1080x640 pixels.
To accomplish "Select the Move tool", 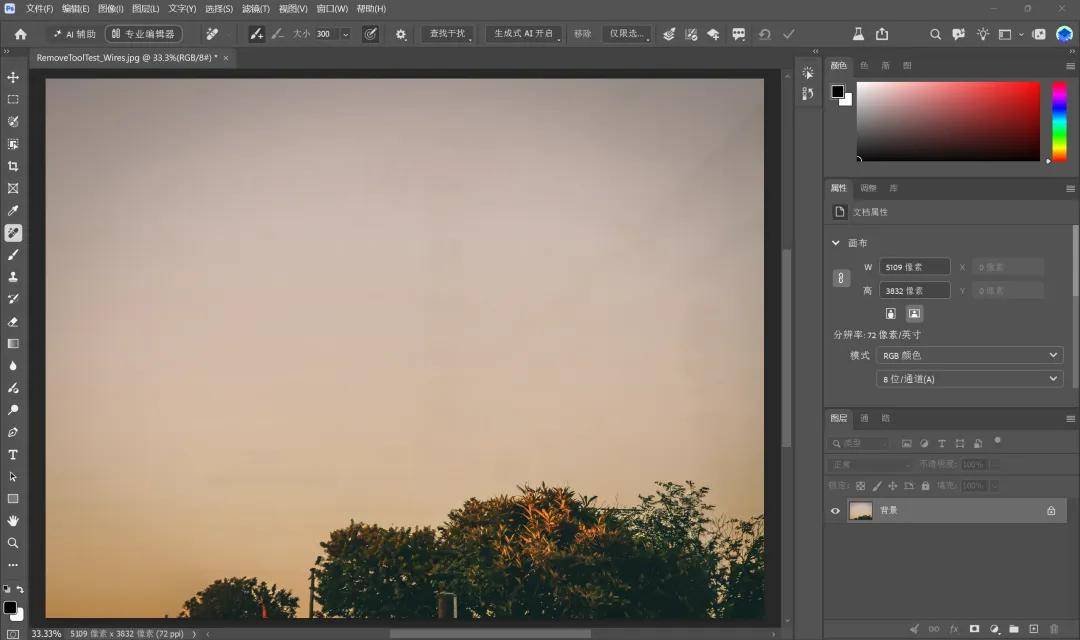I will pyautogui.click(x=13, y=77).
